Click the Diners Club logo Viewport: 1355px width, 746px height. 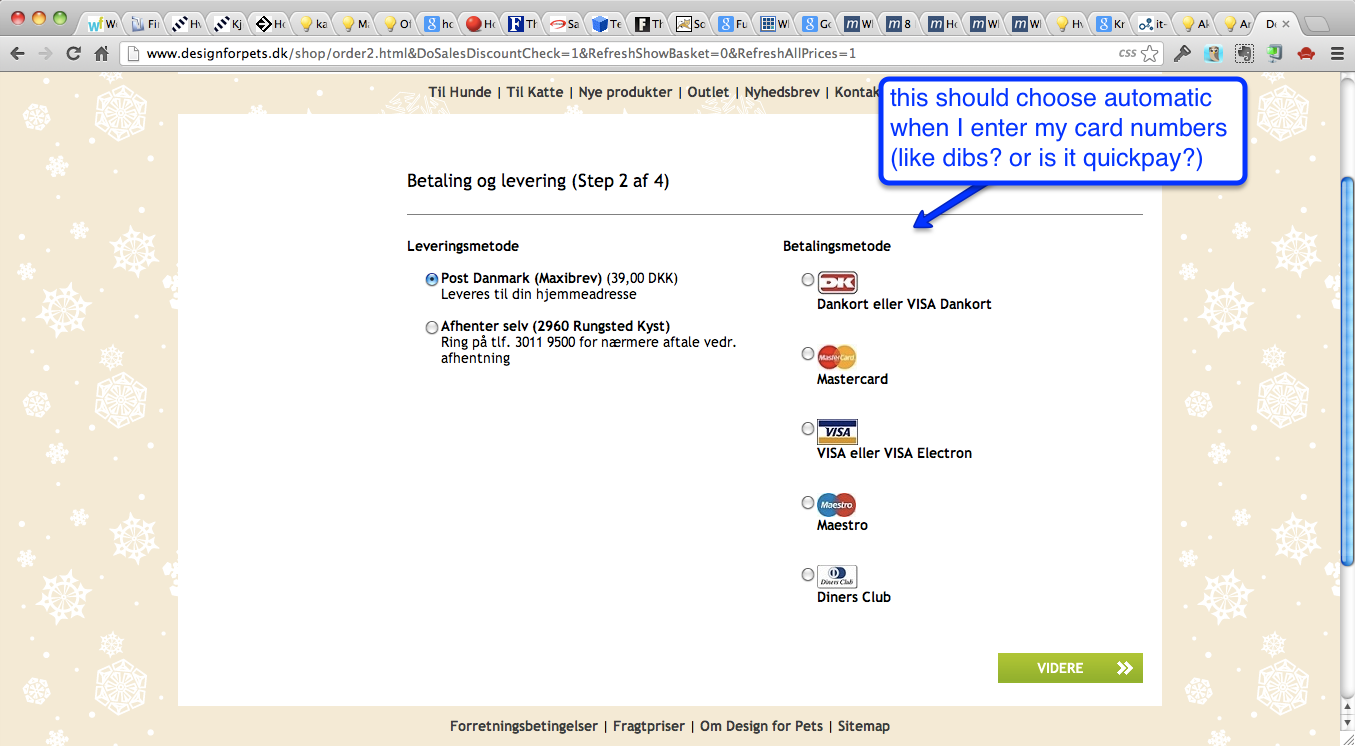pos(837,577)
